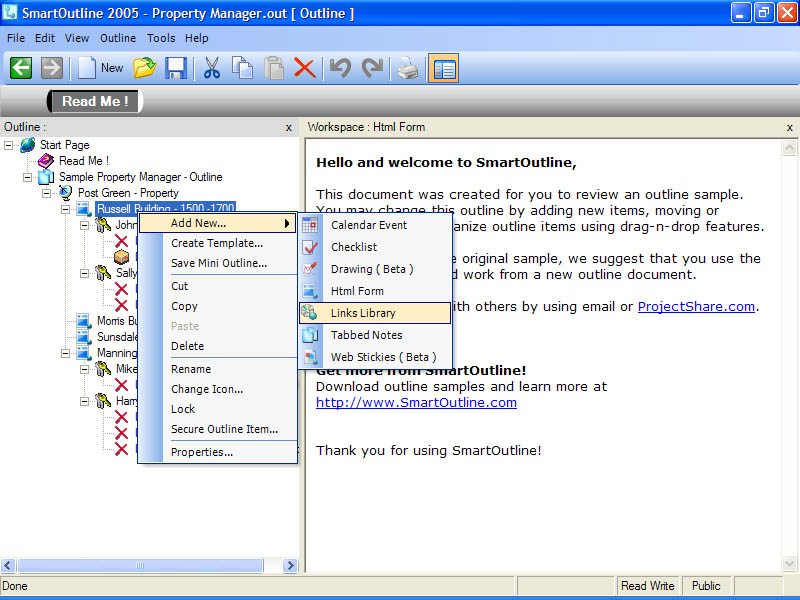Click the Paste clipboard toolbar icon

coord(274,68)
